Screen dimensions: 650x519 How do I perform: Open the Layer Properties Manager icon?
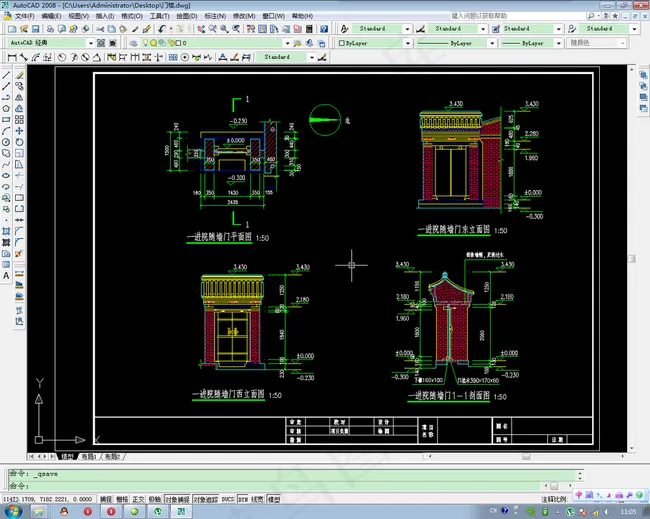(x=133, y=43)
